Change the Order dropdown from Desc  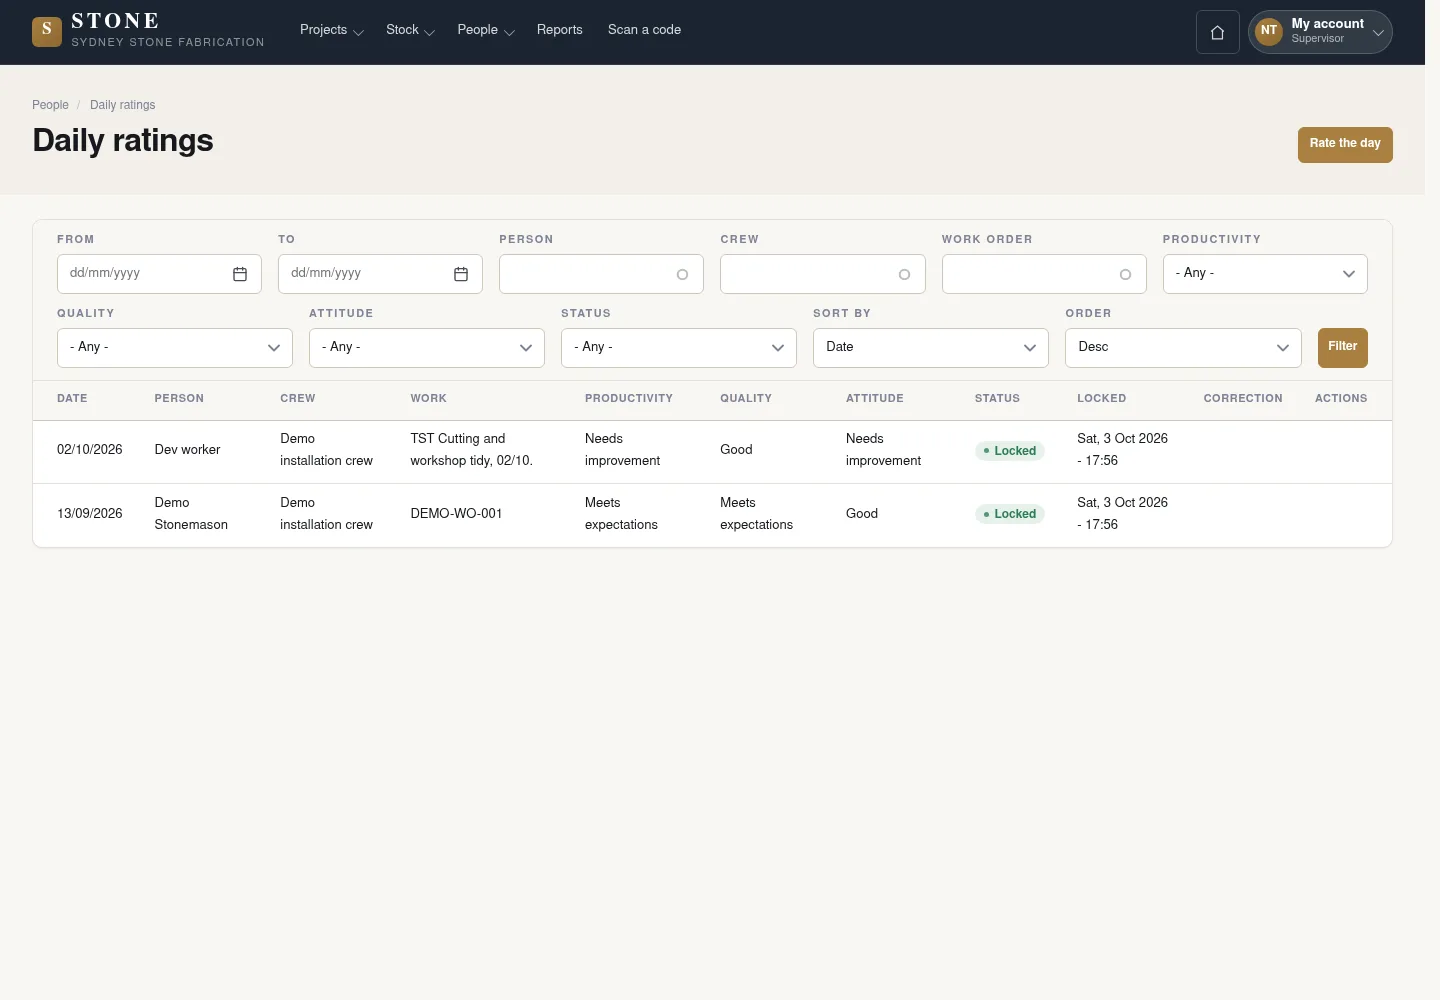pyautogui.click(x=1183, y=348)
